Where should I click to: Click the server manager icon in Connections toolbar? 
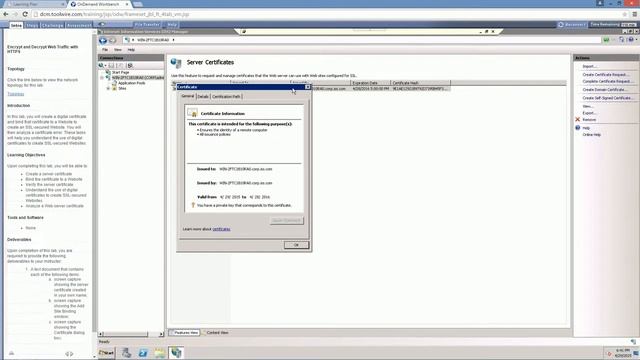(130, 65)
